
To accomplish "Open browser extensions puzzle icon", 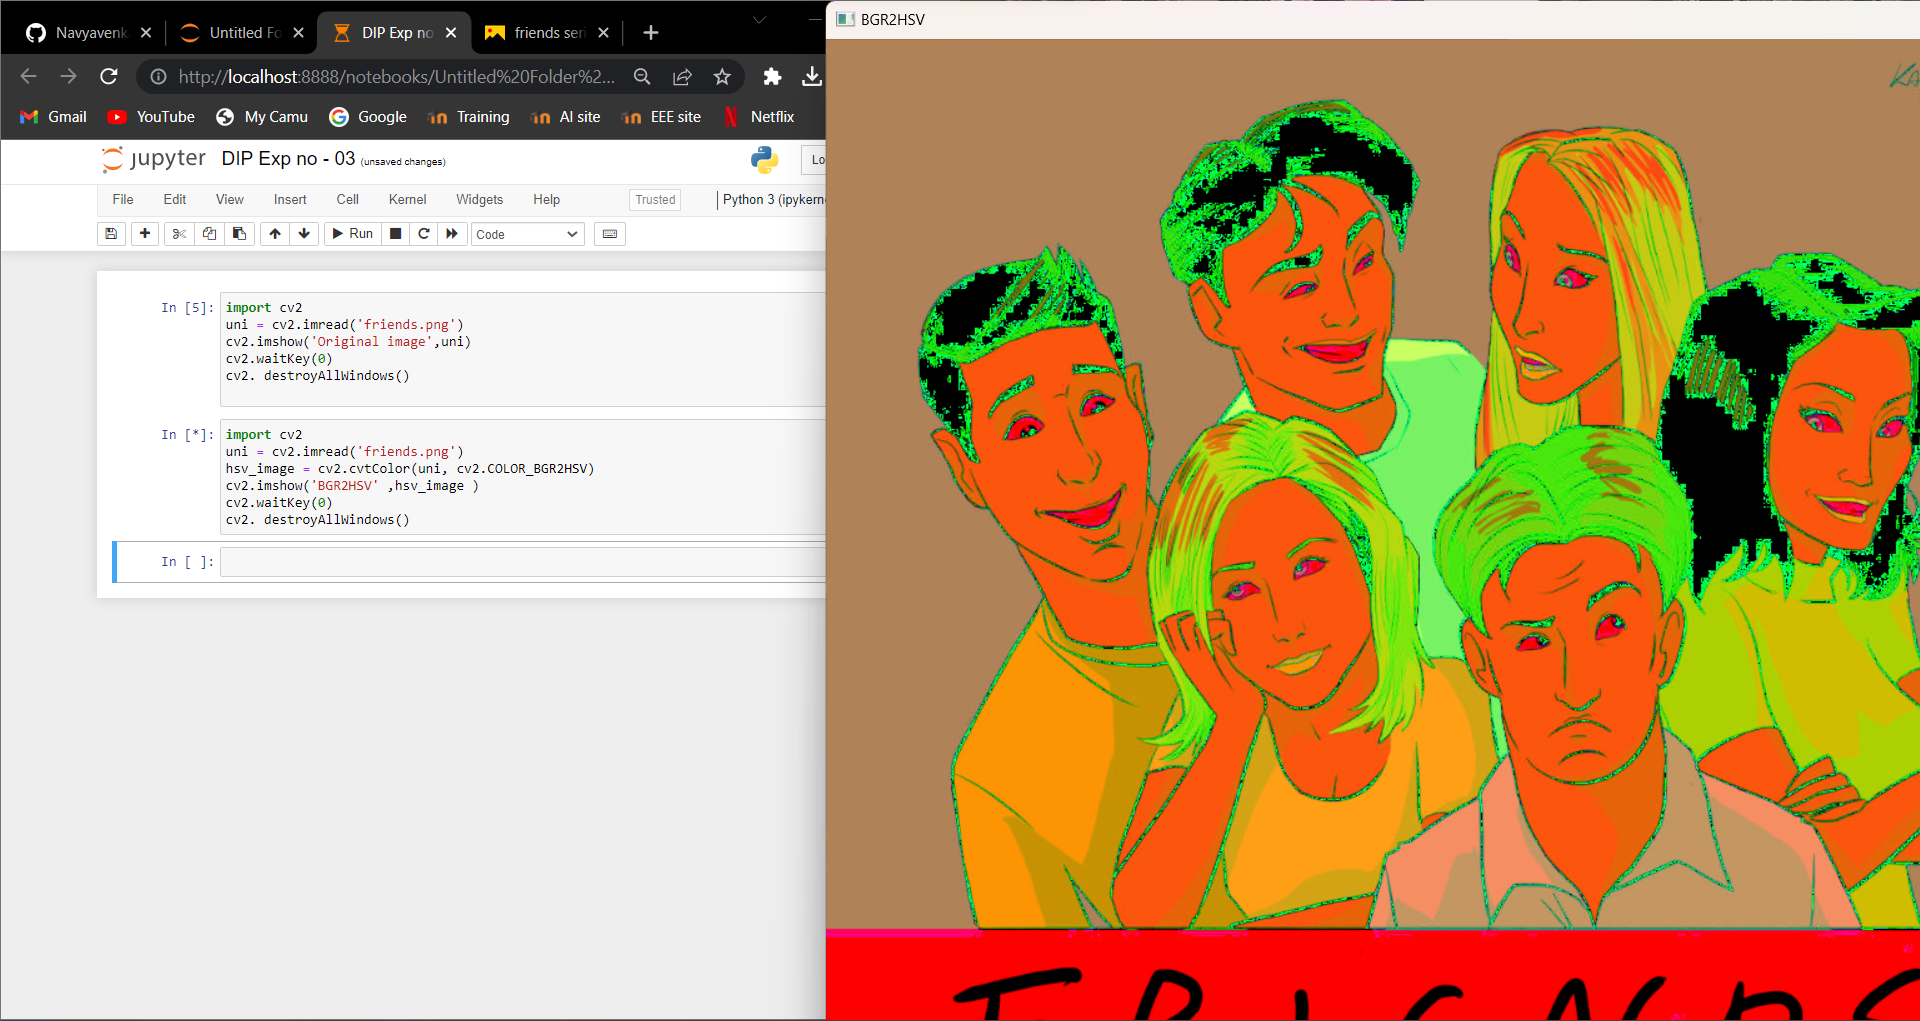I will coord(772,77).
